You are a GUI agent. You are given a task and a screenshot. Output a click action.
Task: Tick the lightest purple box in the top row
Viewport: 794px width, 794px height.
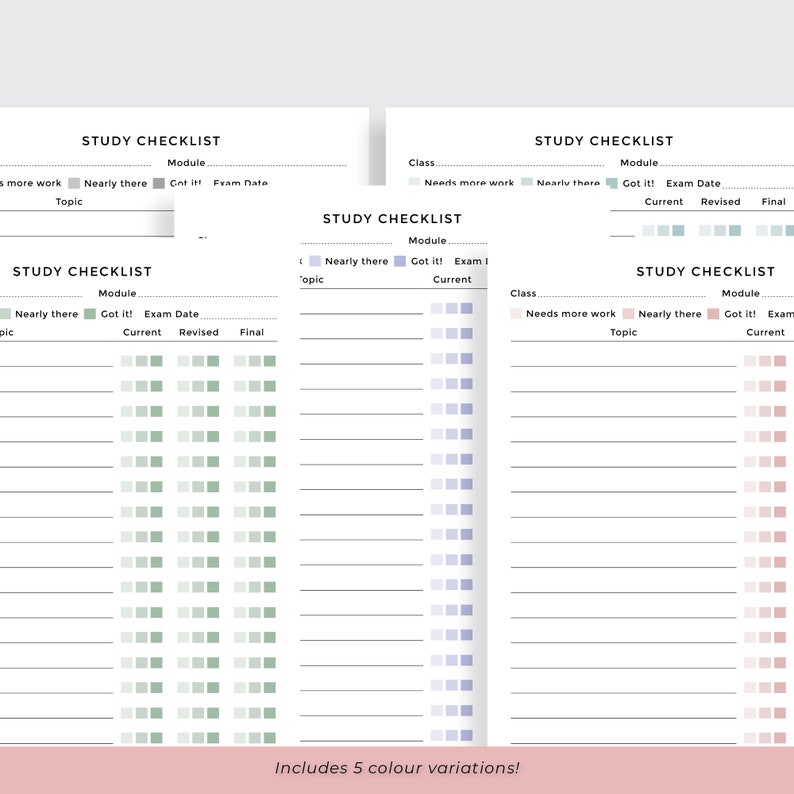[x=436, y=308]
